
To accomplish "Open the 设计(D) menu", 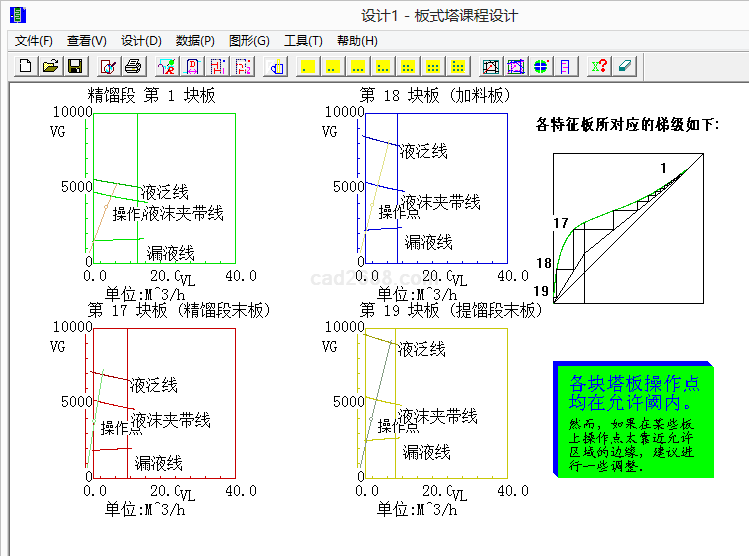I will coord(141,41).
